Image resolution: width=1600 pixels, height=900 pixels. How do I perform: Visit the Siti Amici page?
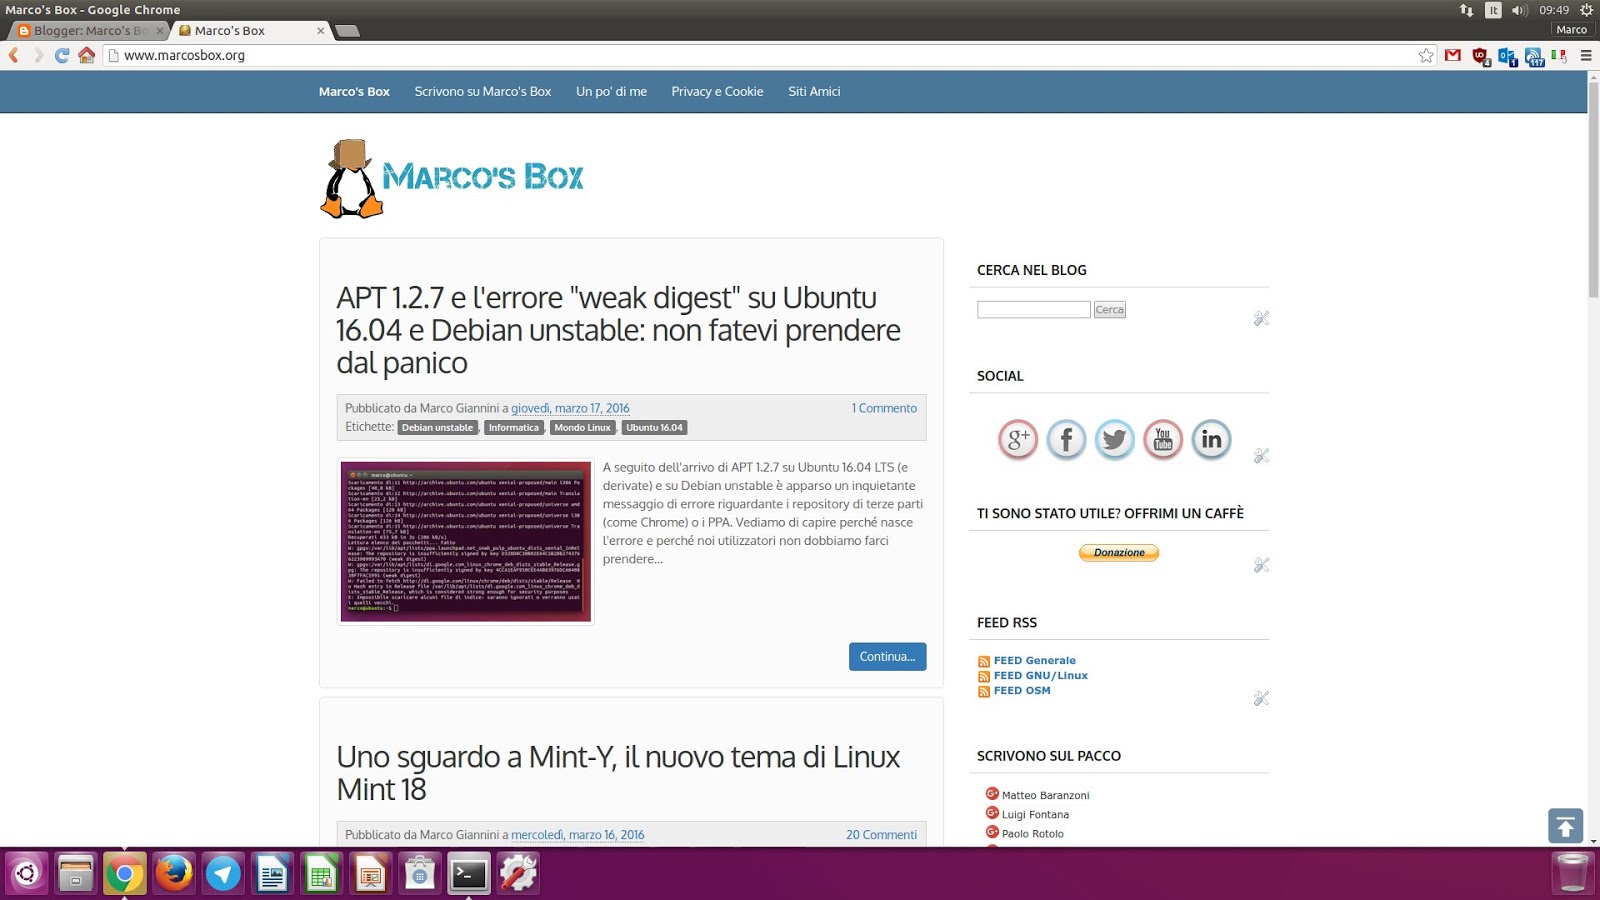(814, 91)
